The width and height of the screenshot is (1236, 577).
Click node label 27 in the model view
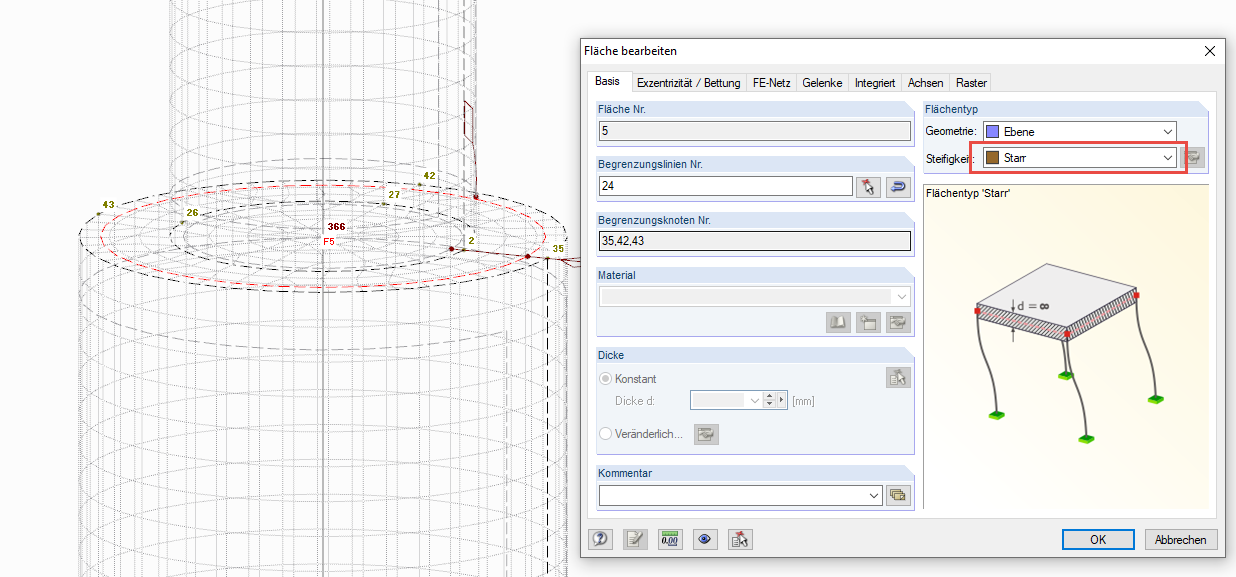[394, 194]
